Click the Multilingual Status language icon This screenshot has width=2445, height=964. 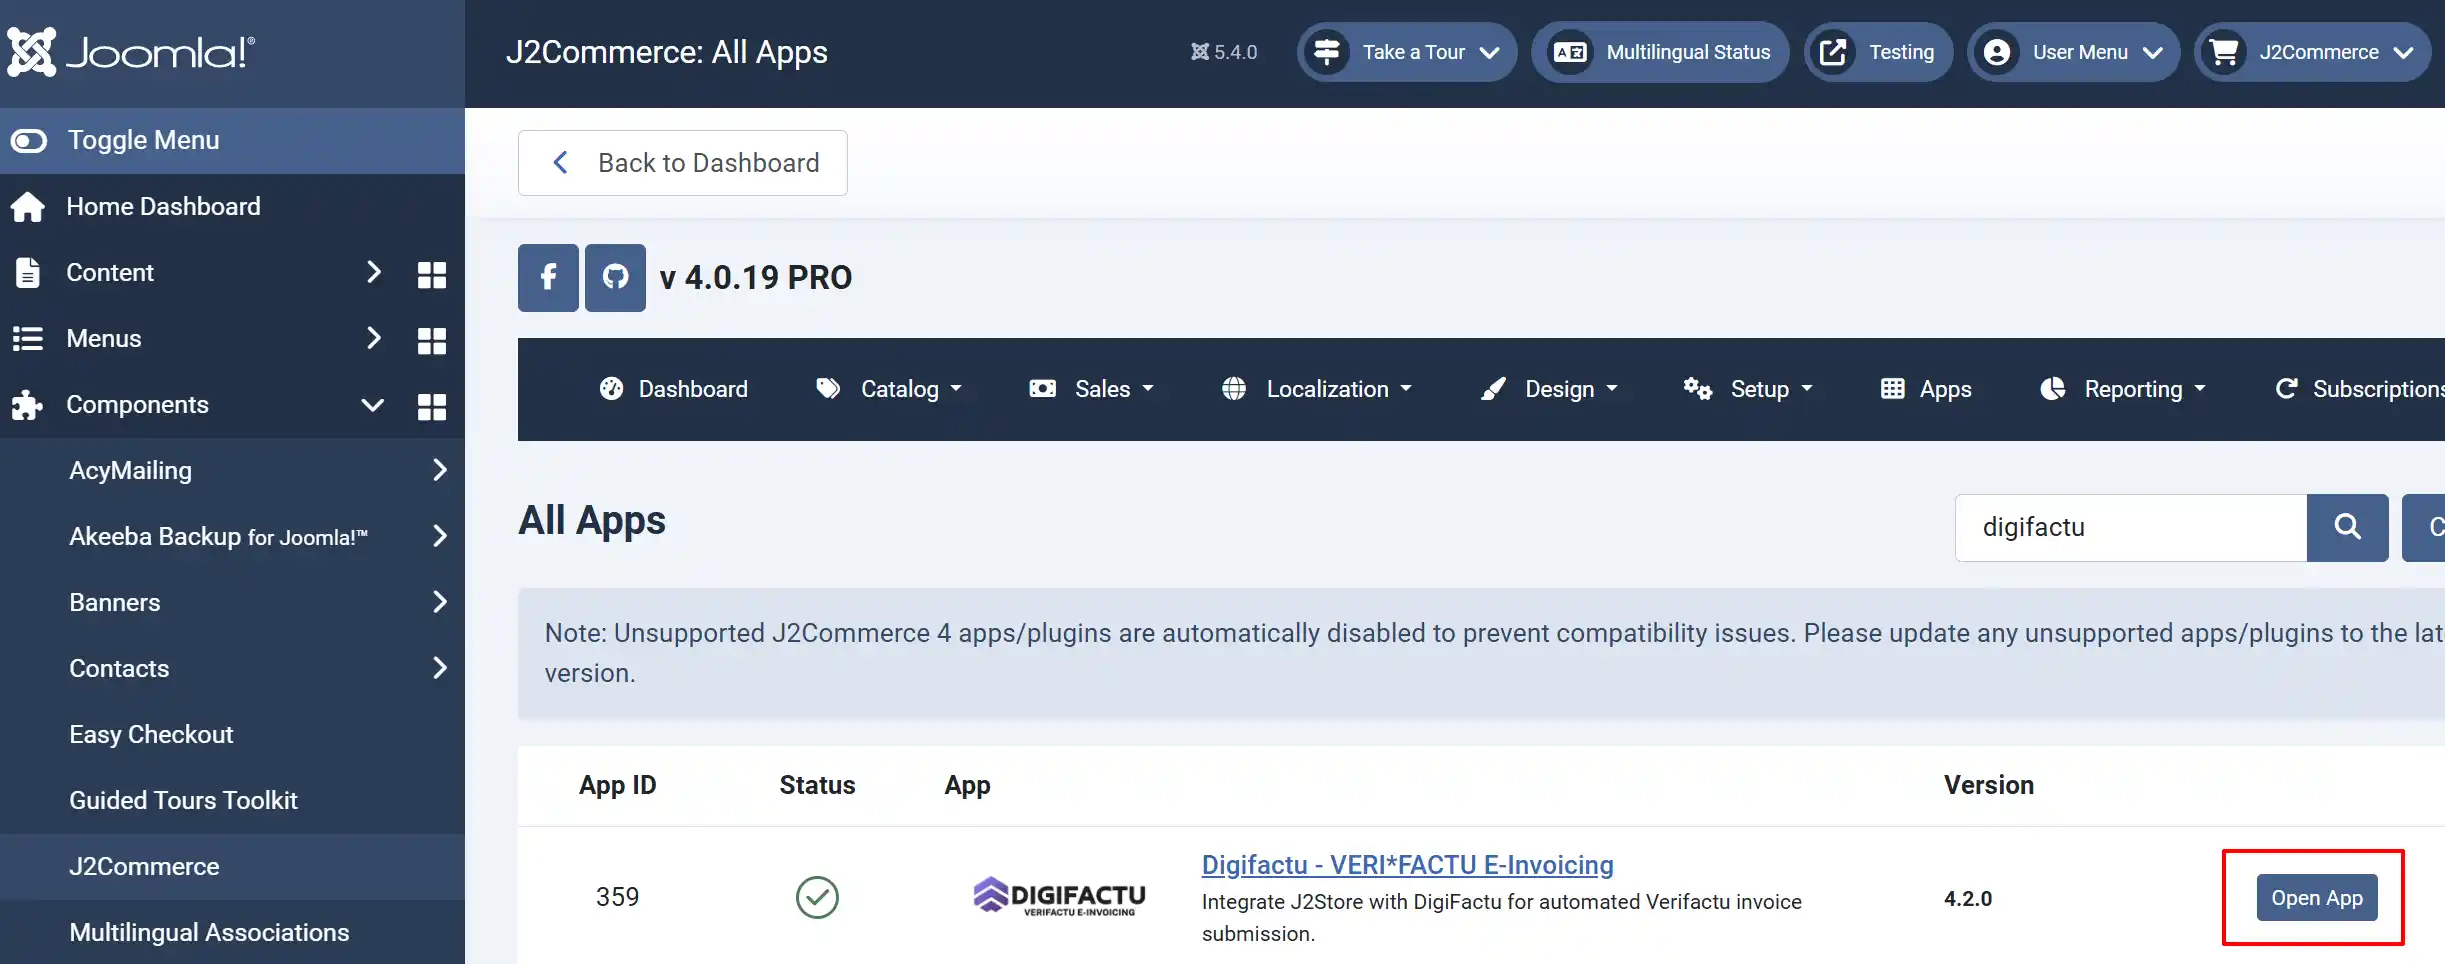[1570, 52]
